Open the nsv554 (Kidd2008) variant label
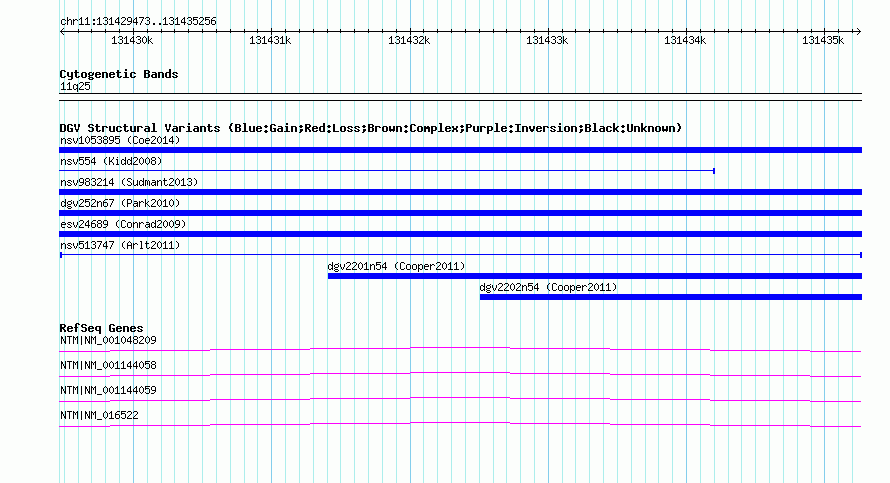Viewport: 890px width, 483px height. [111, 161]
